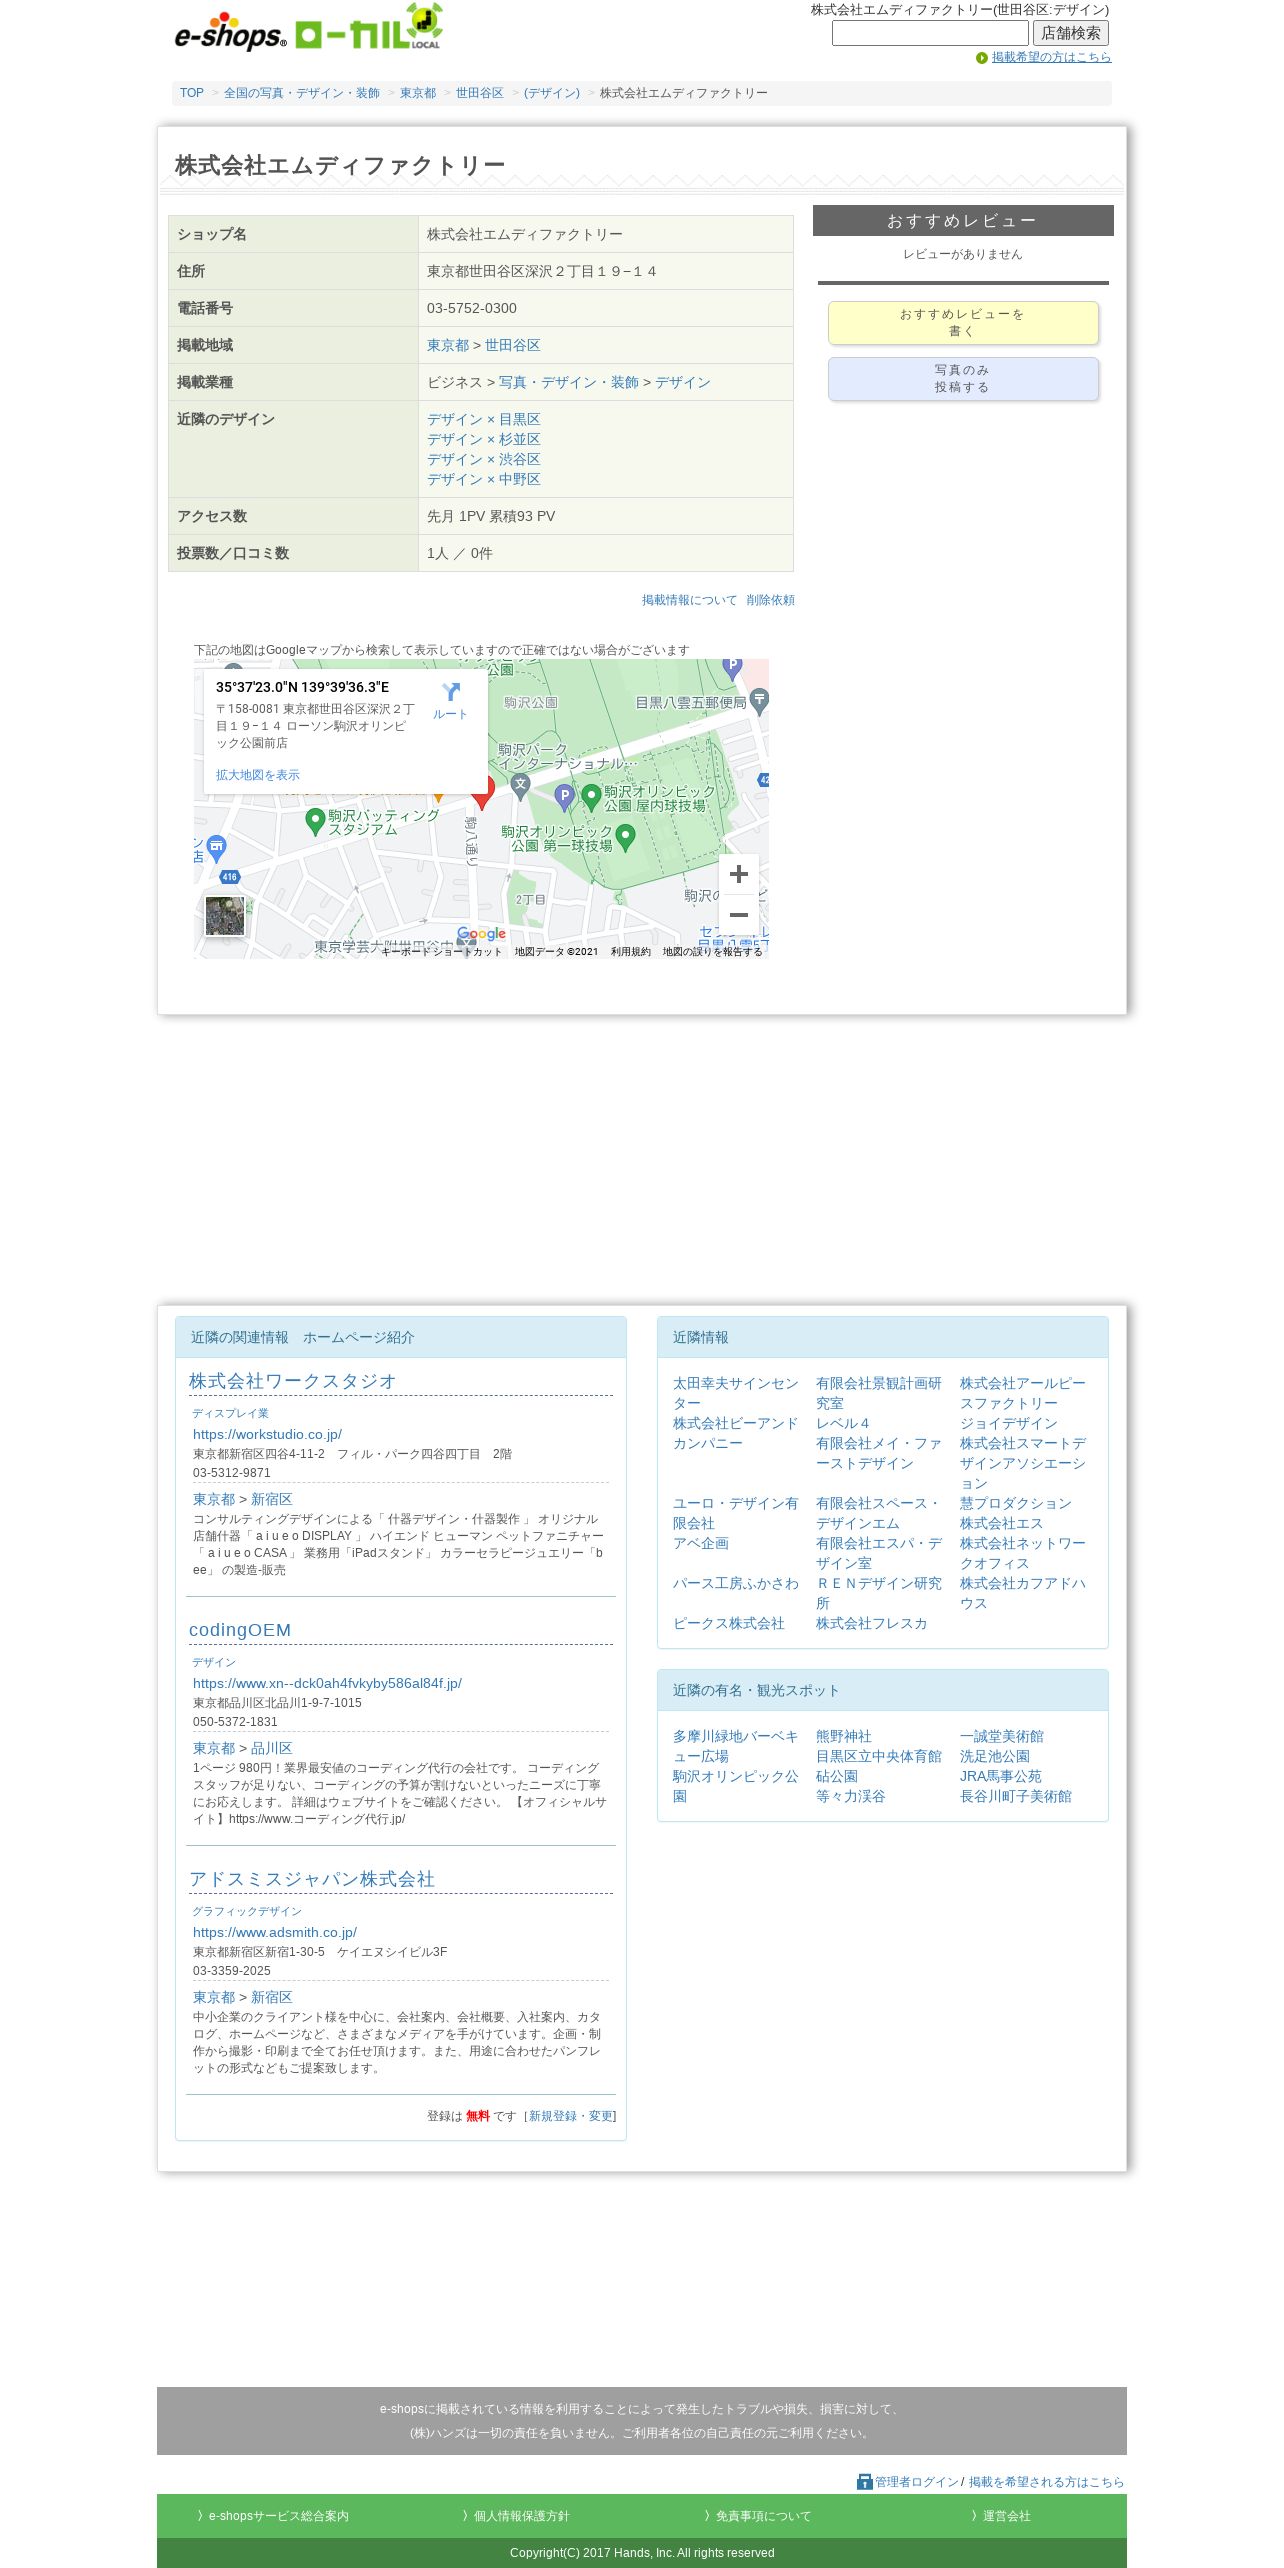Click 品川区 link under codingOEM
Image resolution: width=1284 pixels, height=2568 pixels.
click(x=272, y=1748)
